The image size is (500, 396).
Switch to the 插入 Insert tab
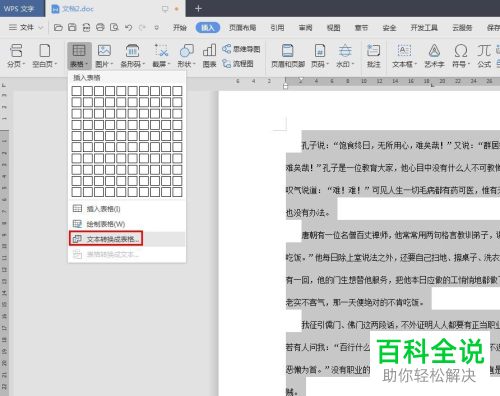point(208,28)
